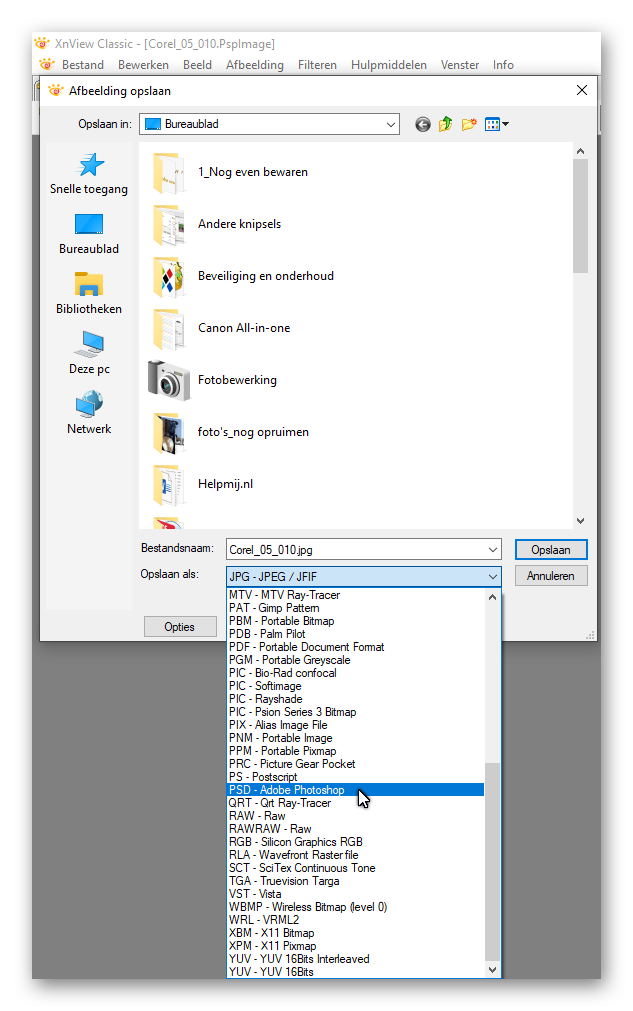Choose PNM - Portable Image format
This screenshot has height=1011, width=633.
pos(356,738)
